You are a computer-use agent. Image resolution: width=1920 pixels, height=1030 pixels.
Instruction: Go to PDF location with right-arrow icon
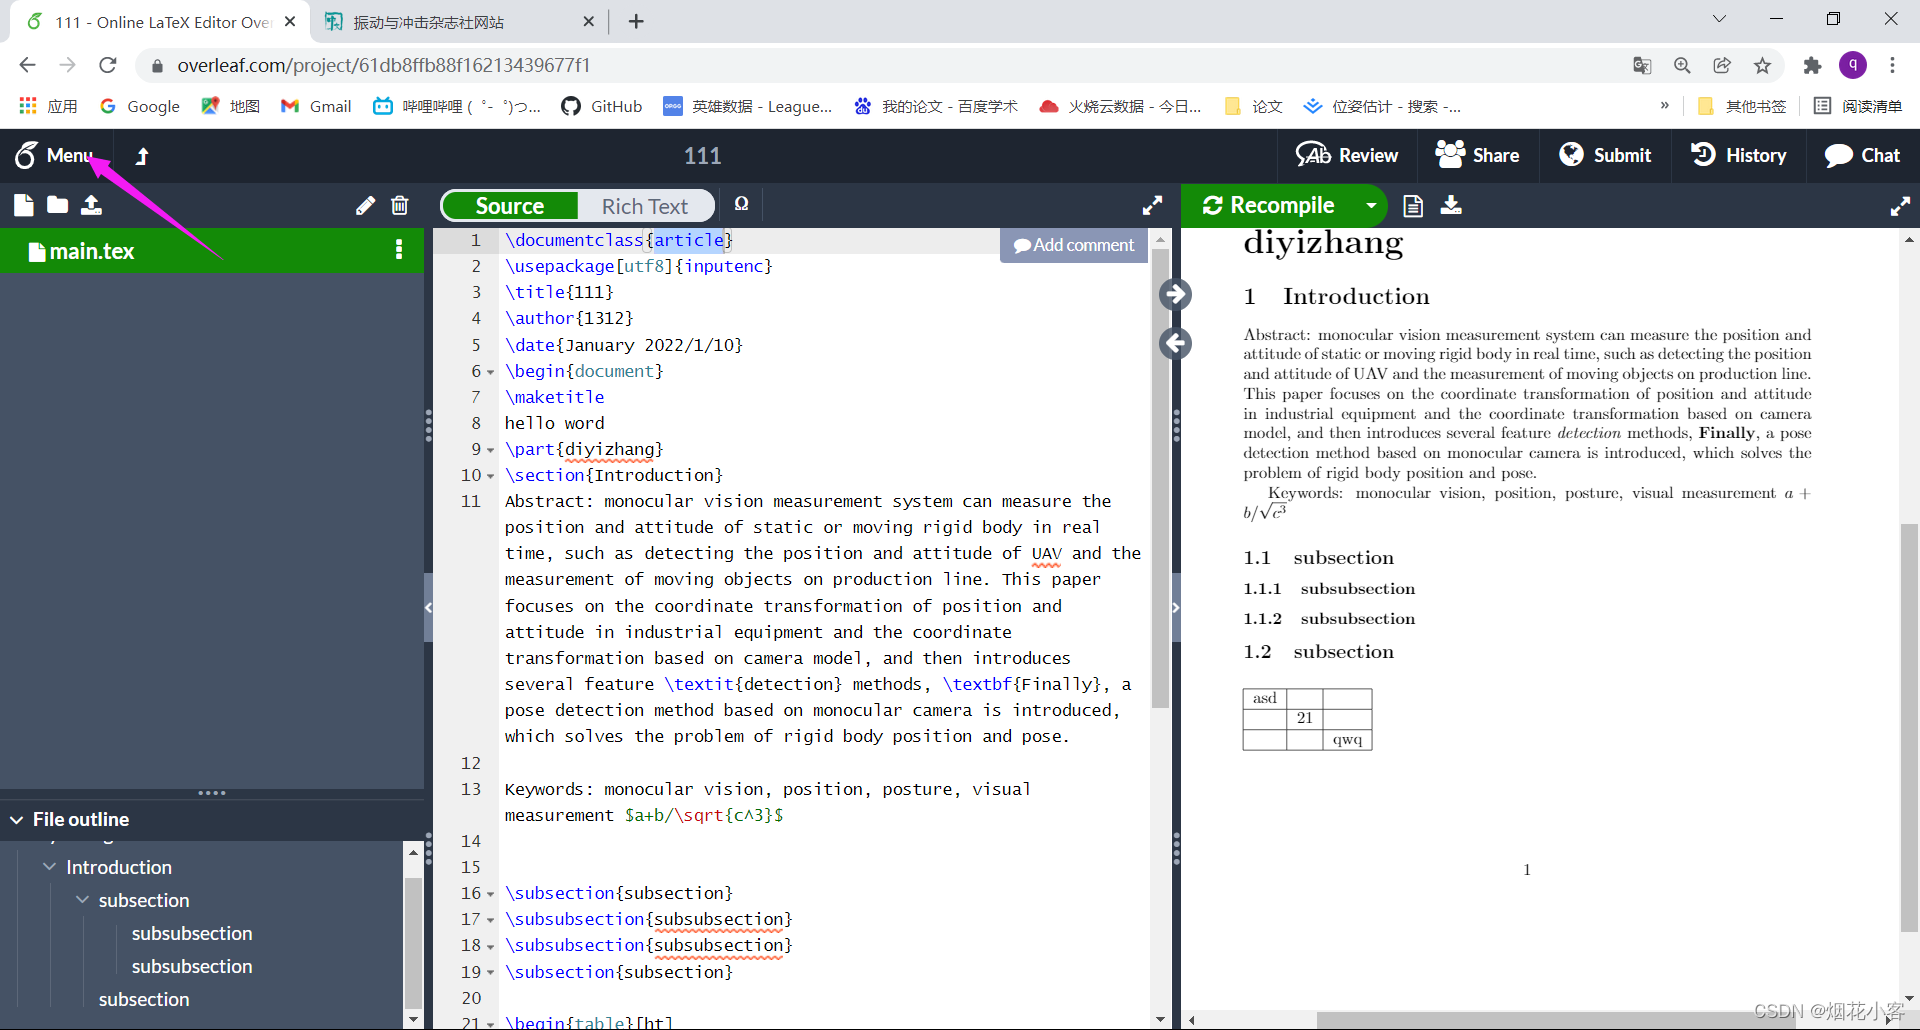point(1175,294)
